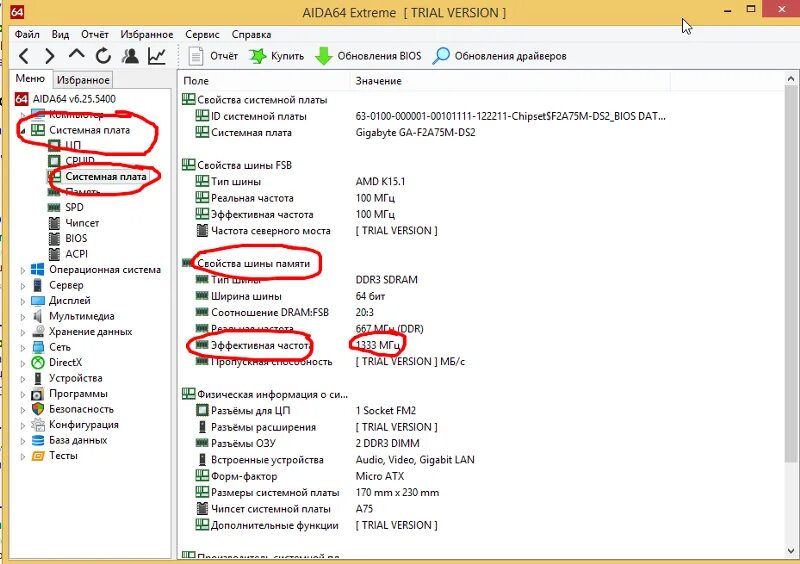Image resolution: width=800 pixels, height=564 pixels.
Task: Click the Поле column header
Action: point(264,81)
